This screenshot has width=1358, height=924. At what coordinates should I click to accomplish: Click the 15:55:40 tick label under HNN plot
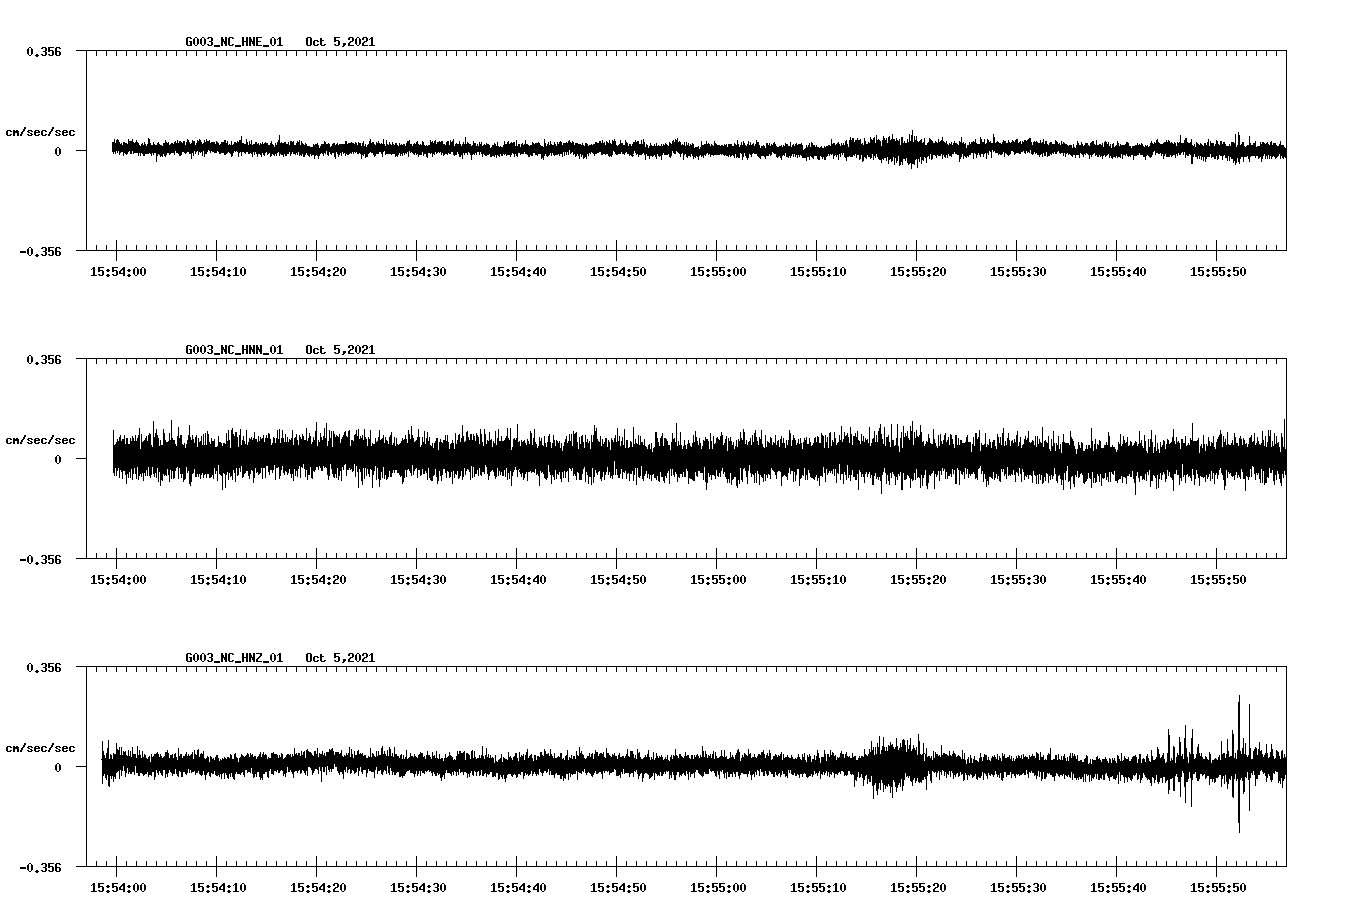tap(1118, 580)
